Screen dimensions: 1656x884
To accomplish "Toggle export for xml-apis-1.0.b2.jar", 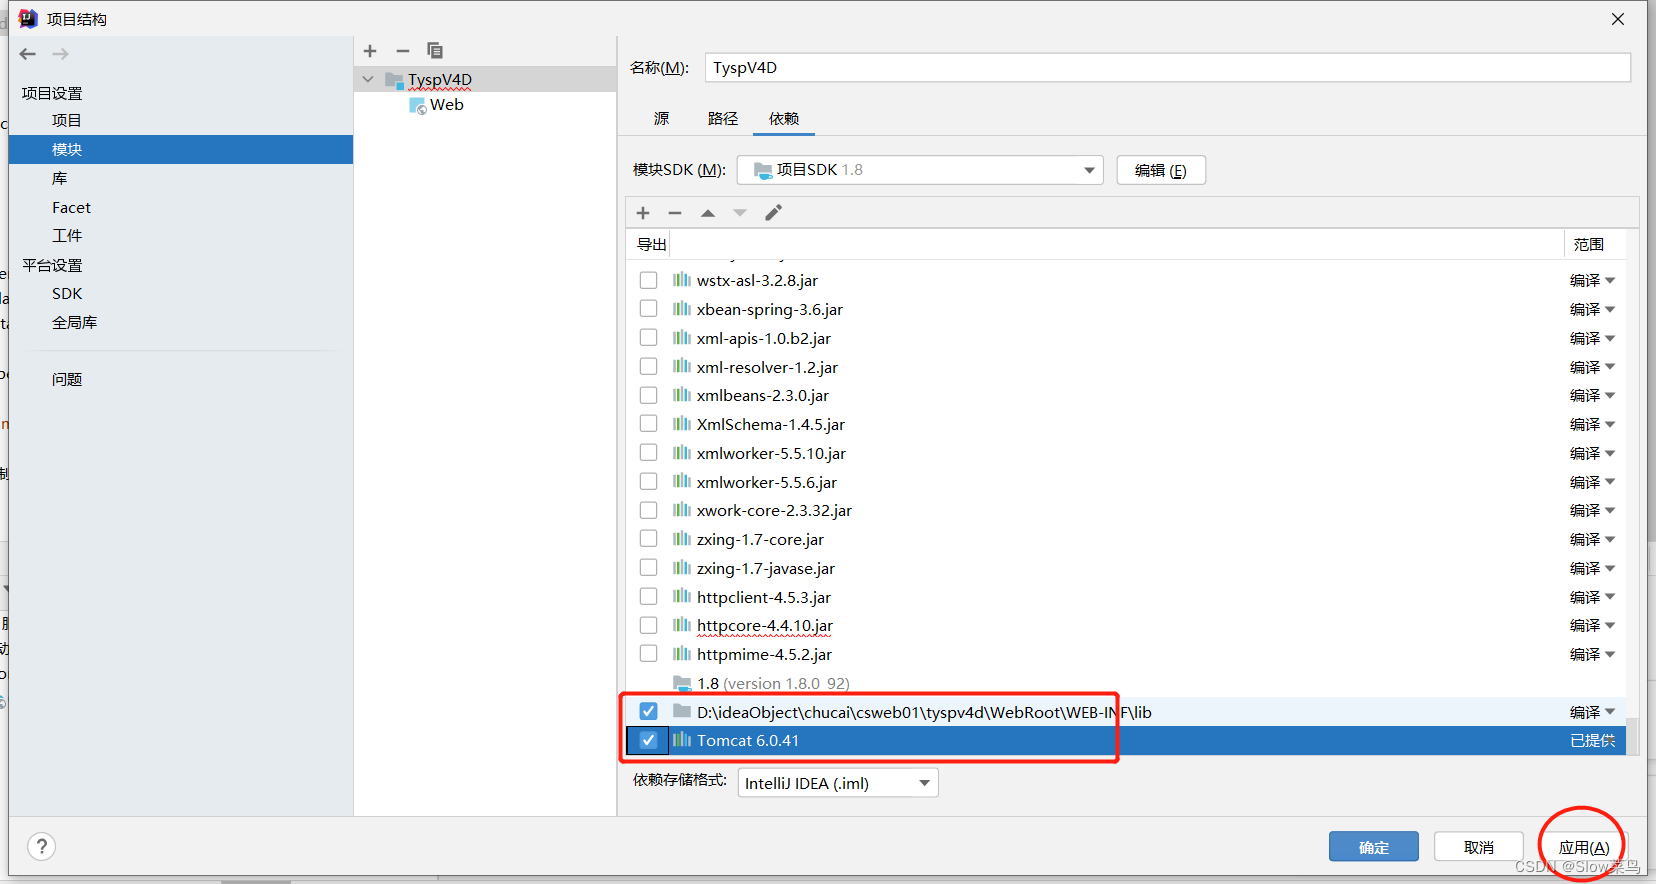I will click(x=649, y=338).
